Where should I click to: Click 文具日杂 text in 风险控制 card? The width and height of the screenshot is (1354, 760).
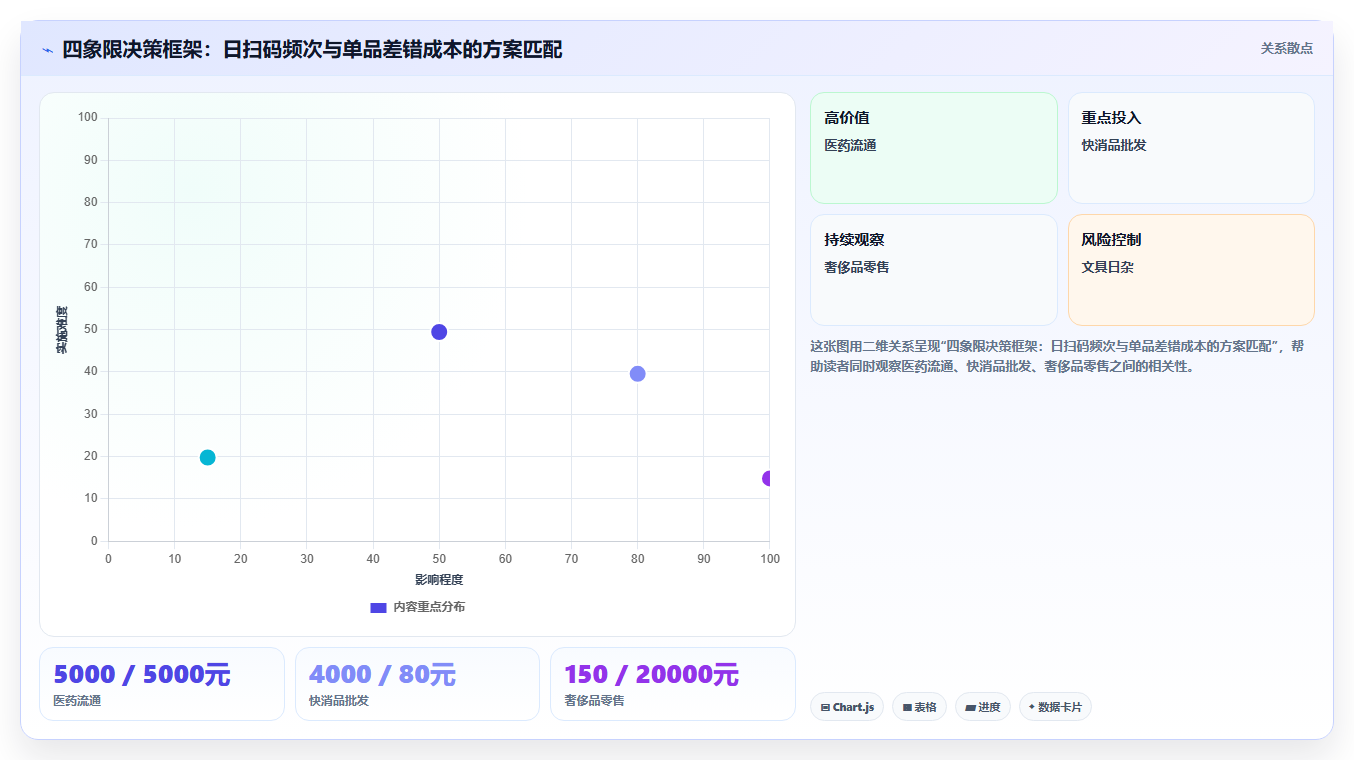click(1107, 267)
